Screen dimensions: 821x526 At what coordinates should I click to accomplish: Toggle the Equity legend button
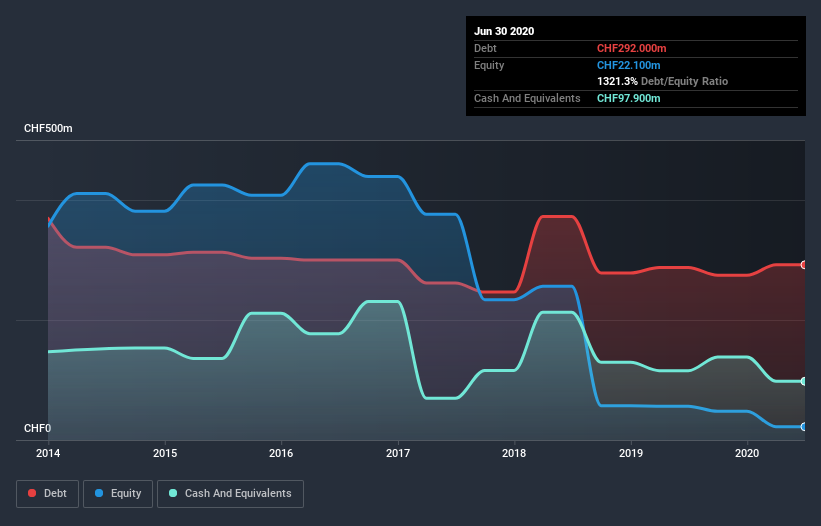point(118,494)
